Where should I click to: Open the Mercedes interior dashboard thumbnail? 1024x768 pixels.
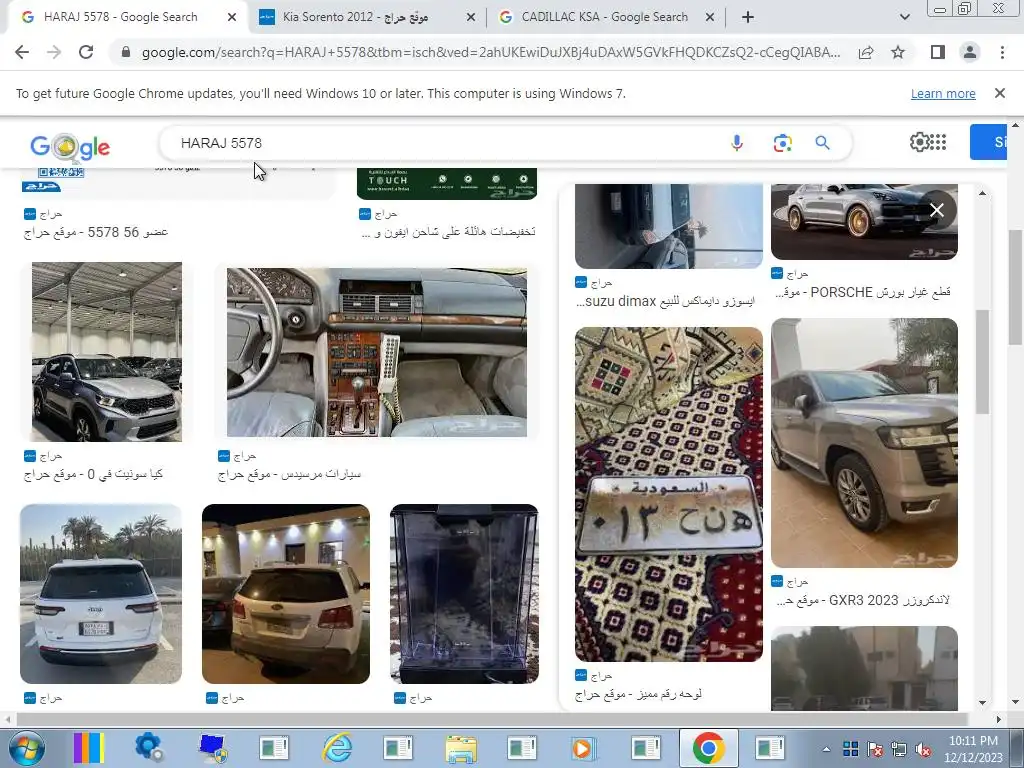(377, 352)
